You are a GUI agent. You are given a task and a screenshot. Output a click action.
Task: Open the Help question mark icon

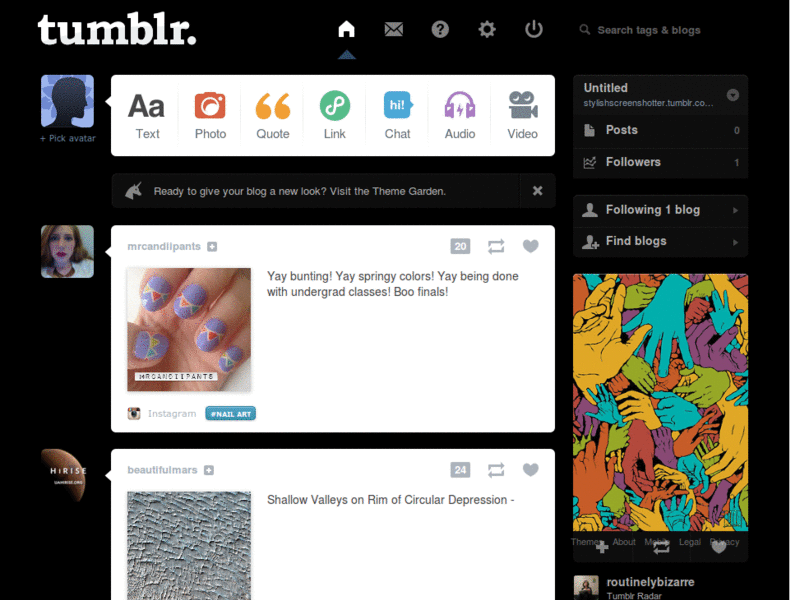click(440, 29)
